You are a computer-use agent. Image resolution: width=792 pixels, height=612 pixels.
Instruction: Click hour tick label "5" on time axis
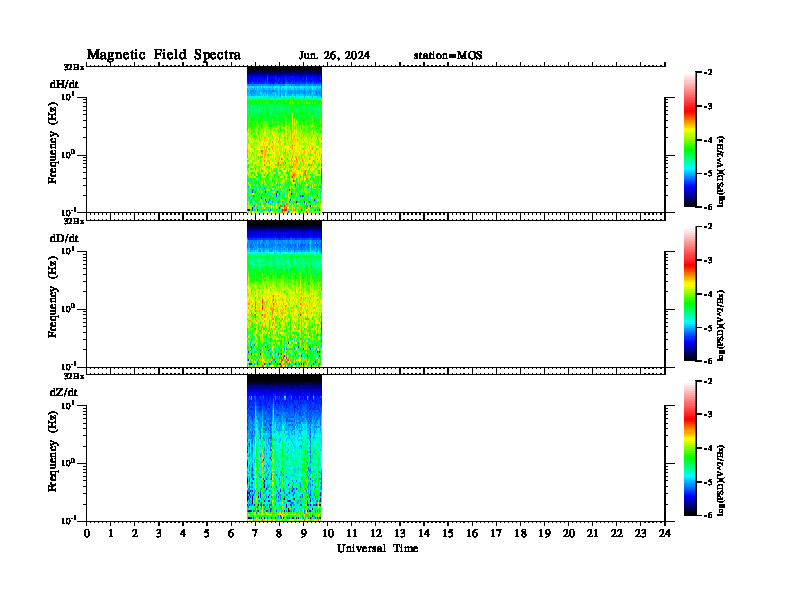pyautogui.click(x=207, y=533)
